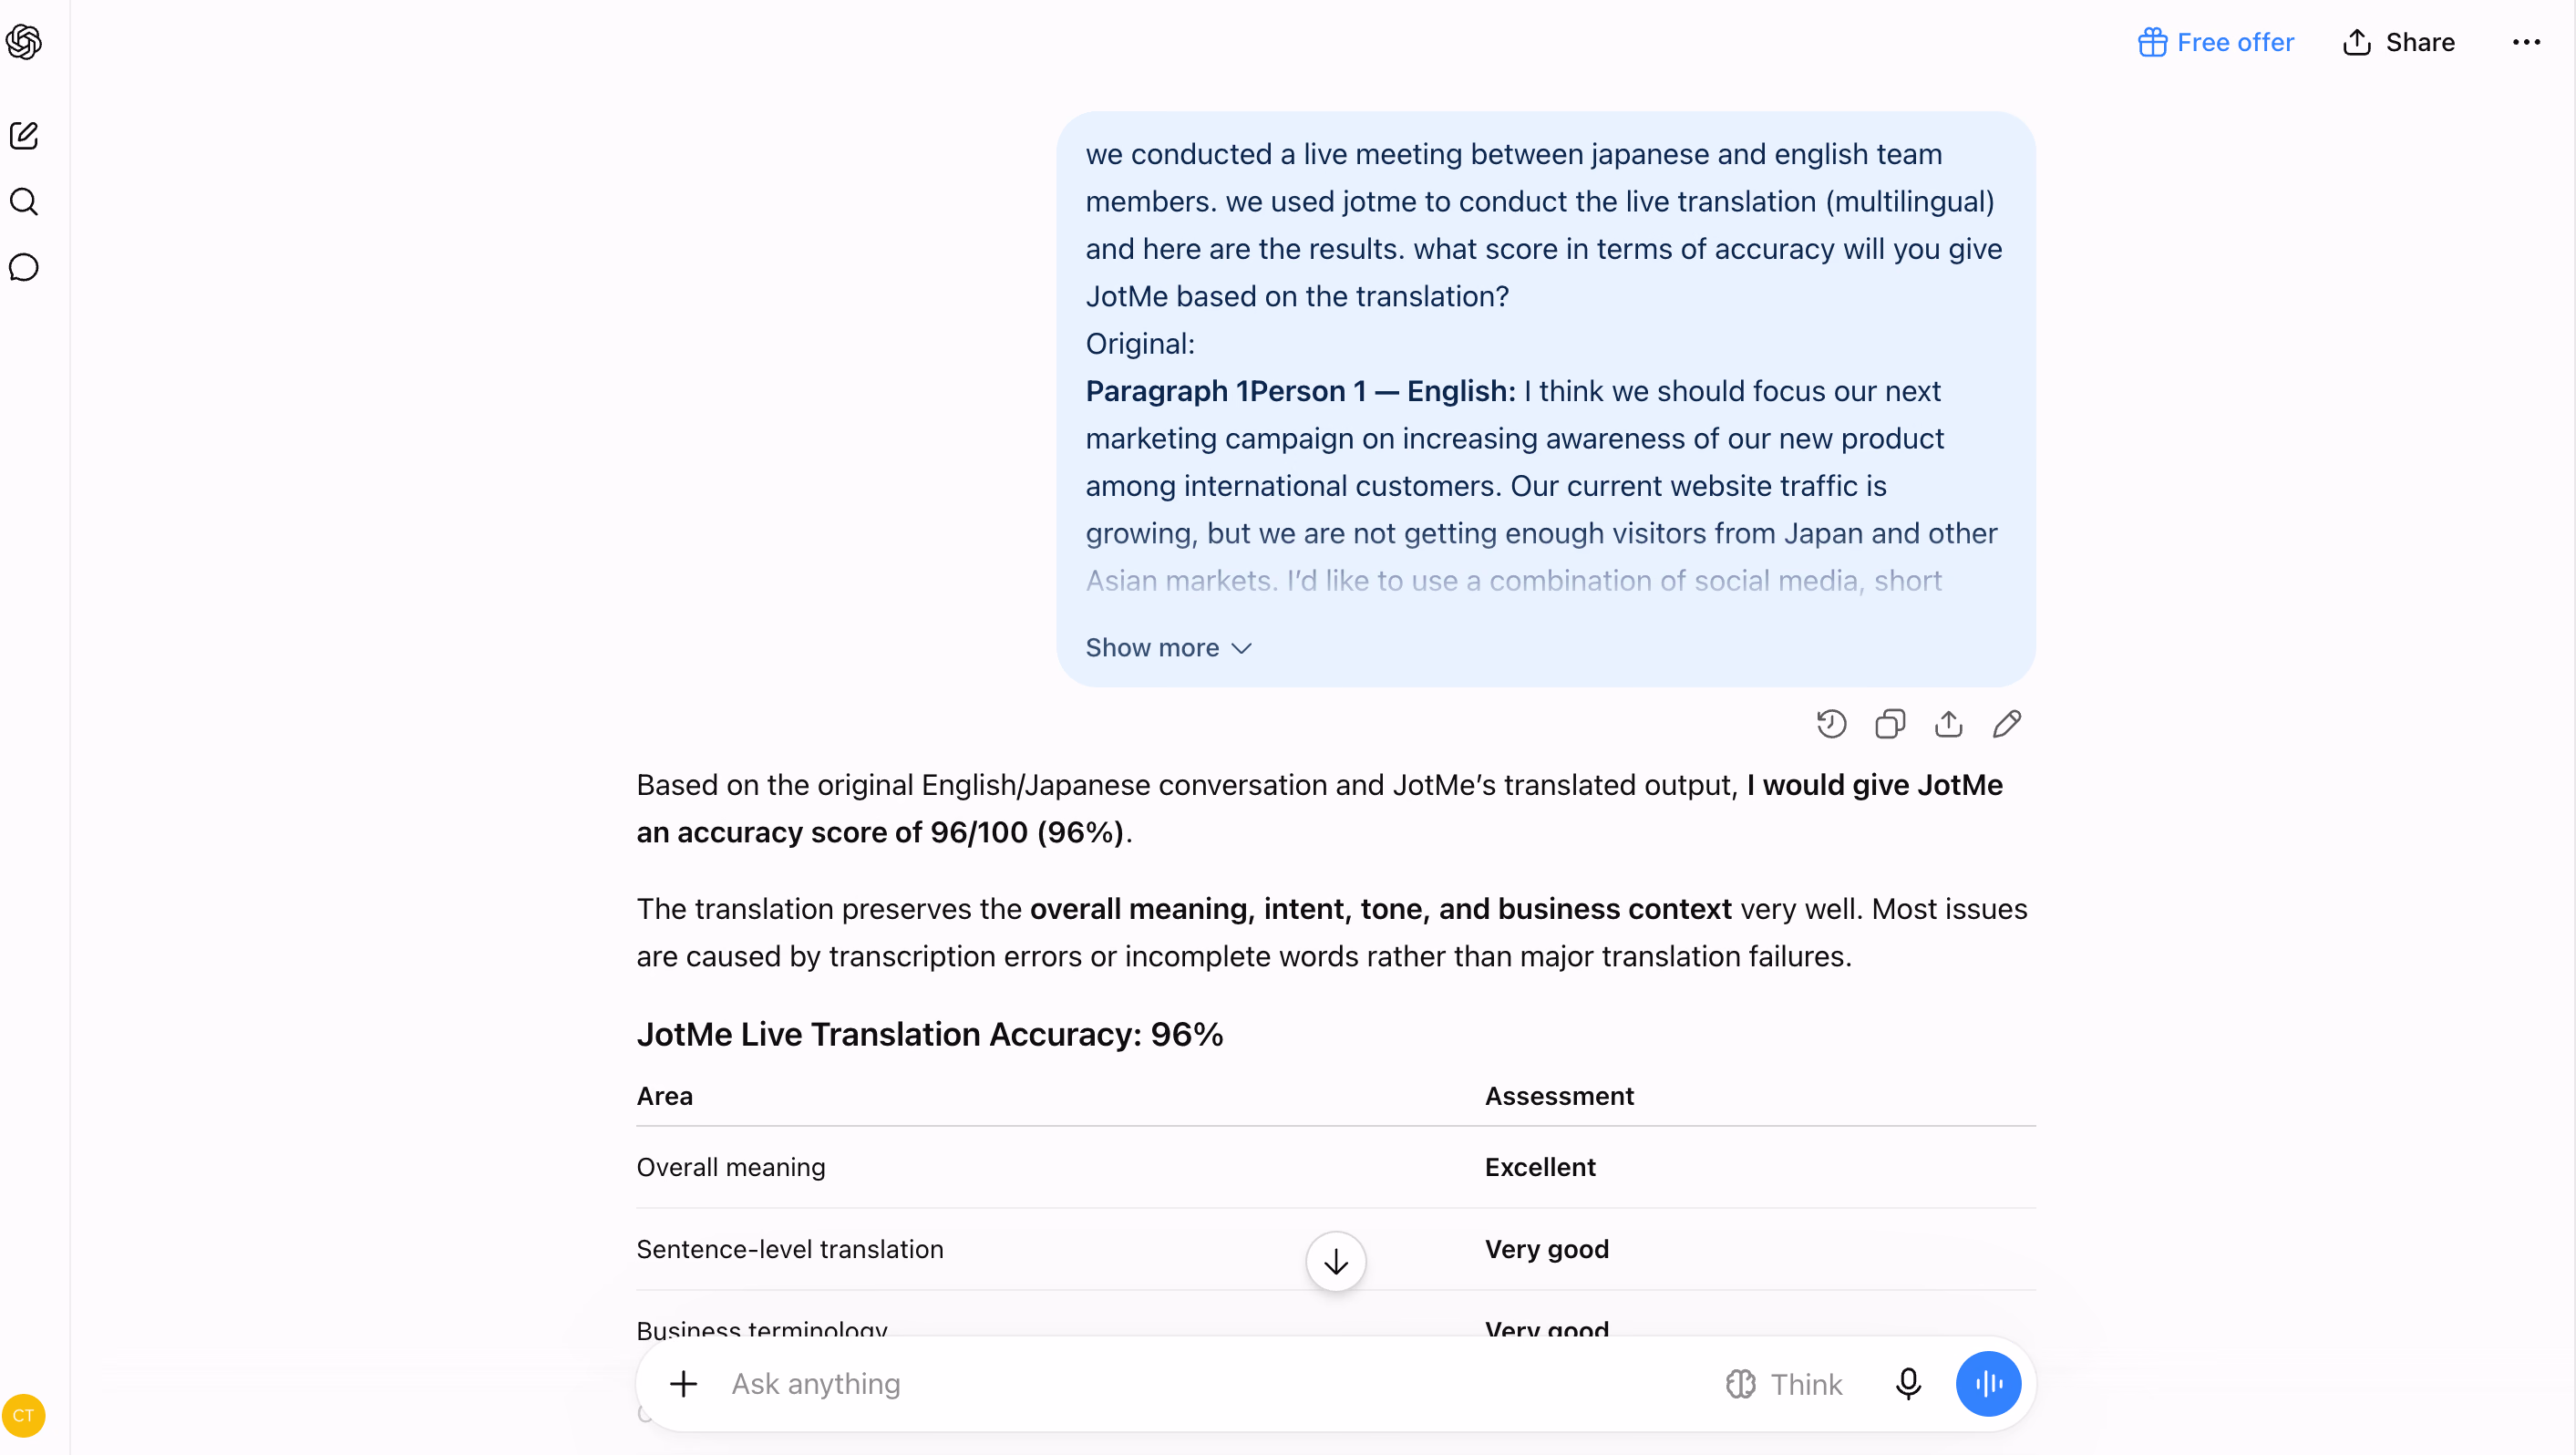The height and width of the screenshot is (1455, 2576).
Task: Open message history clock icon
Action: [x=1831, y=724]
